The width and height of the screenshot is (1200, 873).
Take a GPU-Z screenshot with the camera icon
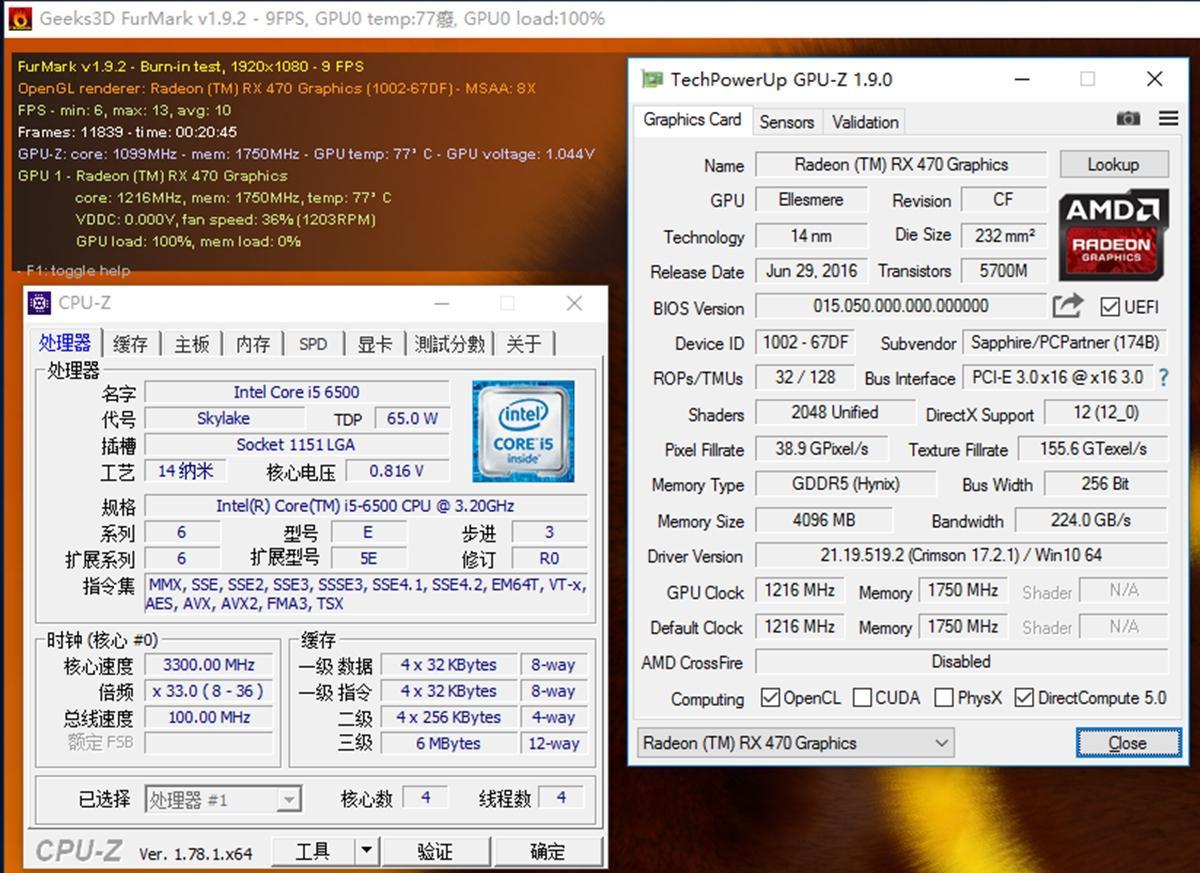click(x=1128, y=119)
